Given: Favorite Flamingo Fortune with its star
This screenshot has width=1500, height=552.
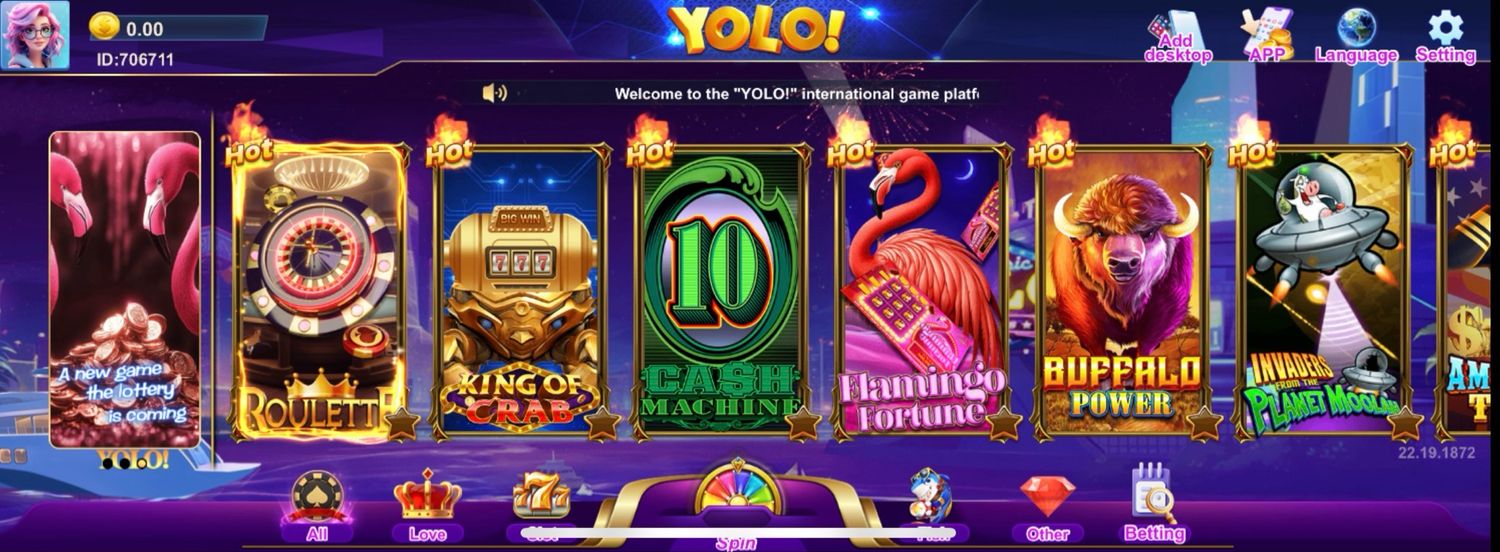Looking at the screenshot, I should tap(1003, 424).
